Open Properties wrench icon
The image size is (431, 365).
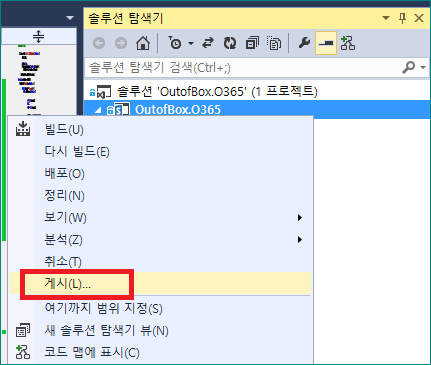point(304,43)
